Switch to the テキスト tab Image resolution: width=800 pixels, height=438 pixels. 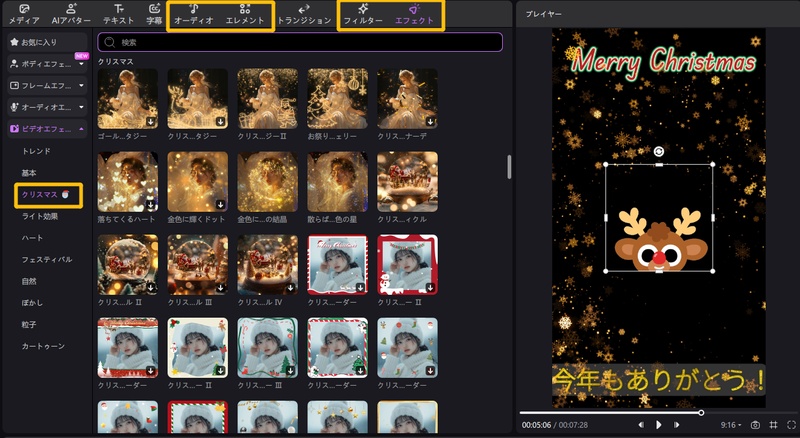click(118, 14)
